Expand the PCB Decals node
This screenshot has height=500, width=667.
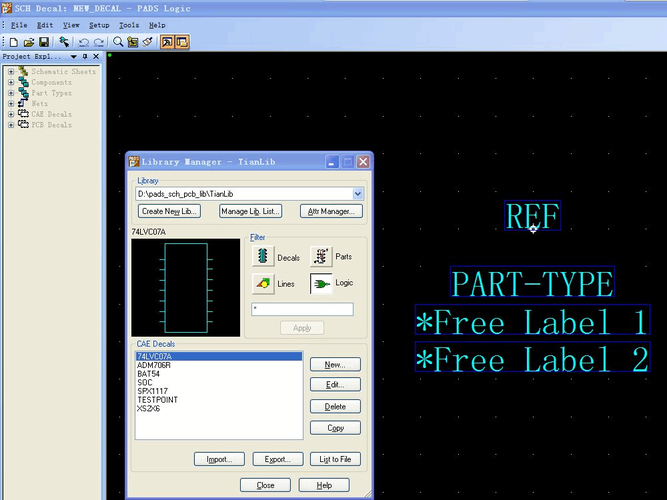tap(11, 125)
